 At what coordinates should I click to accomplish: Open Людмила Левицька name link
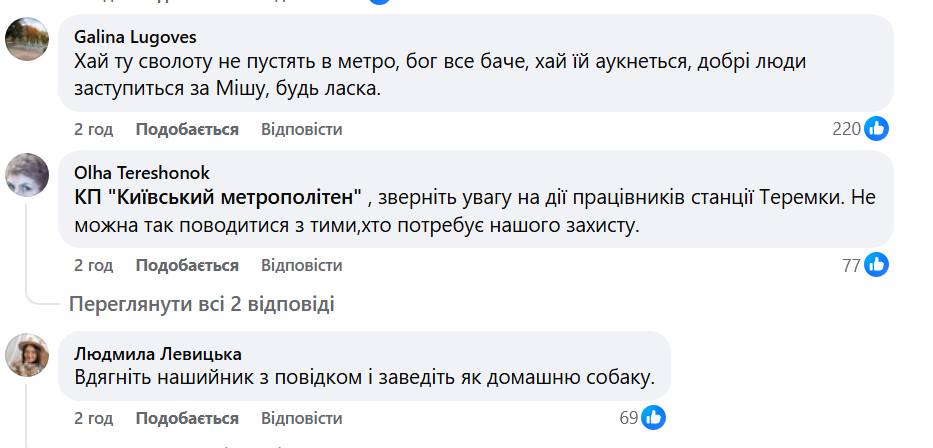[x=157, y=354]
